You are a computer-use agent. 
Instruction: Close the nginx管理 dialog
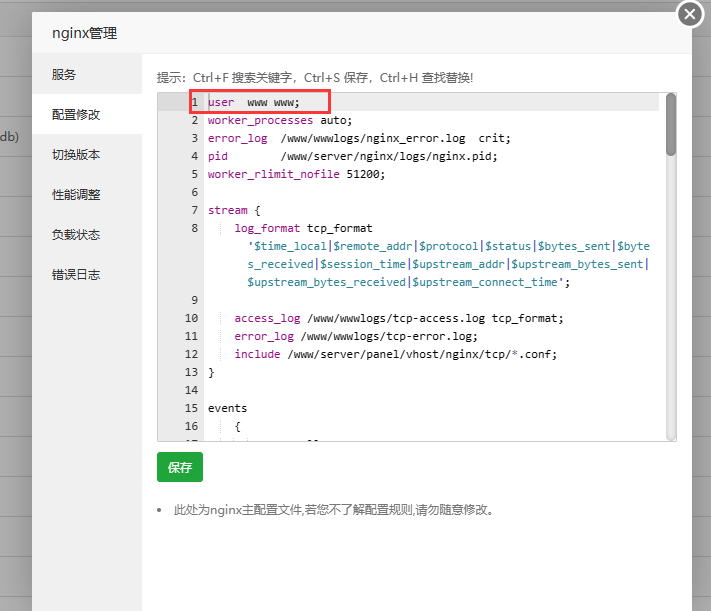tap(691, 15)
